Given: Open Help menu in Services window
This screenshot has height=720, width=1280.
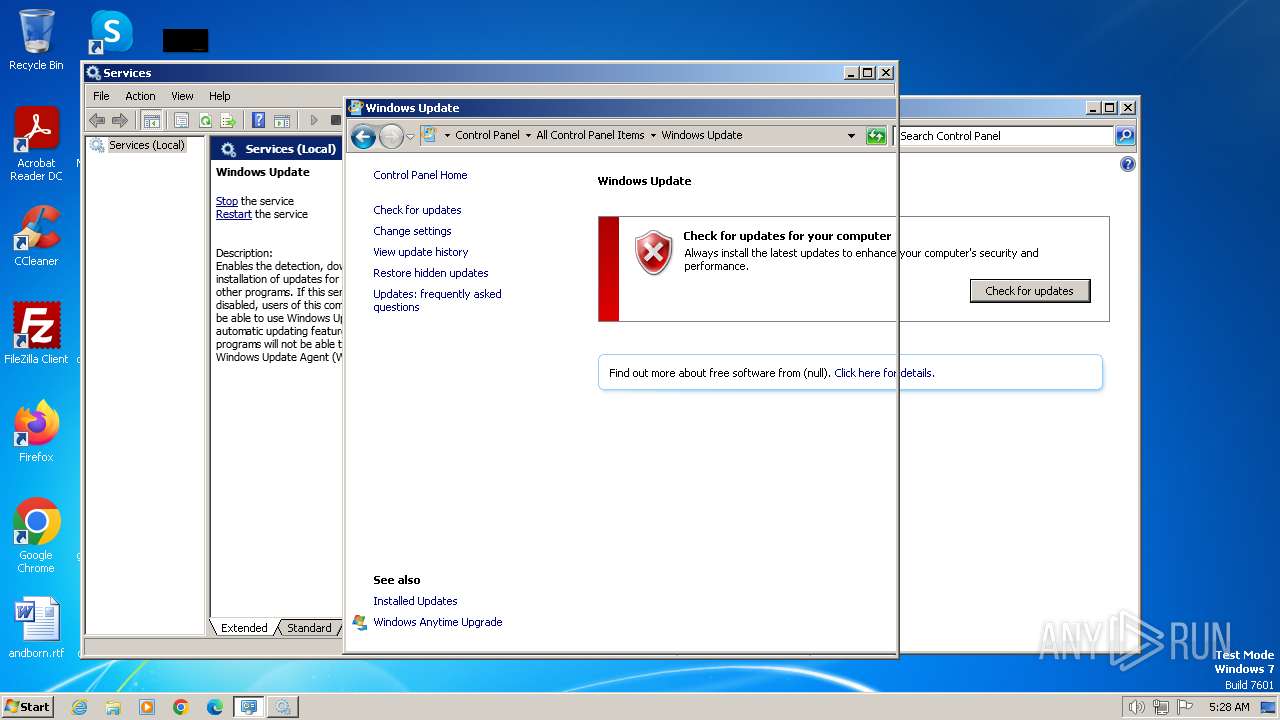Looking at the screenshot, I should 219,96.
